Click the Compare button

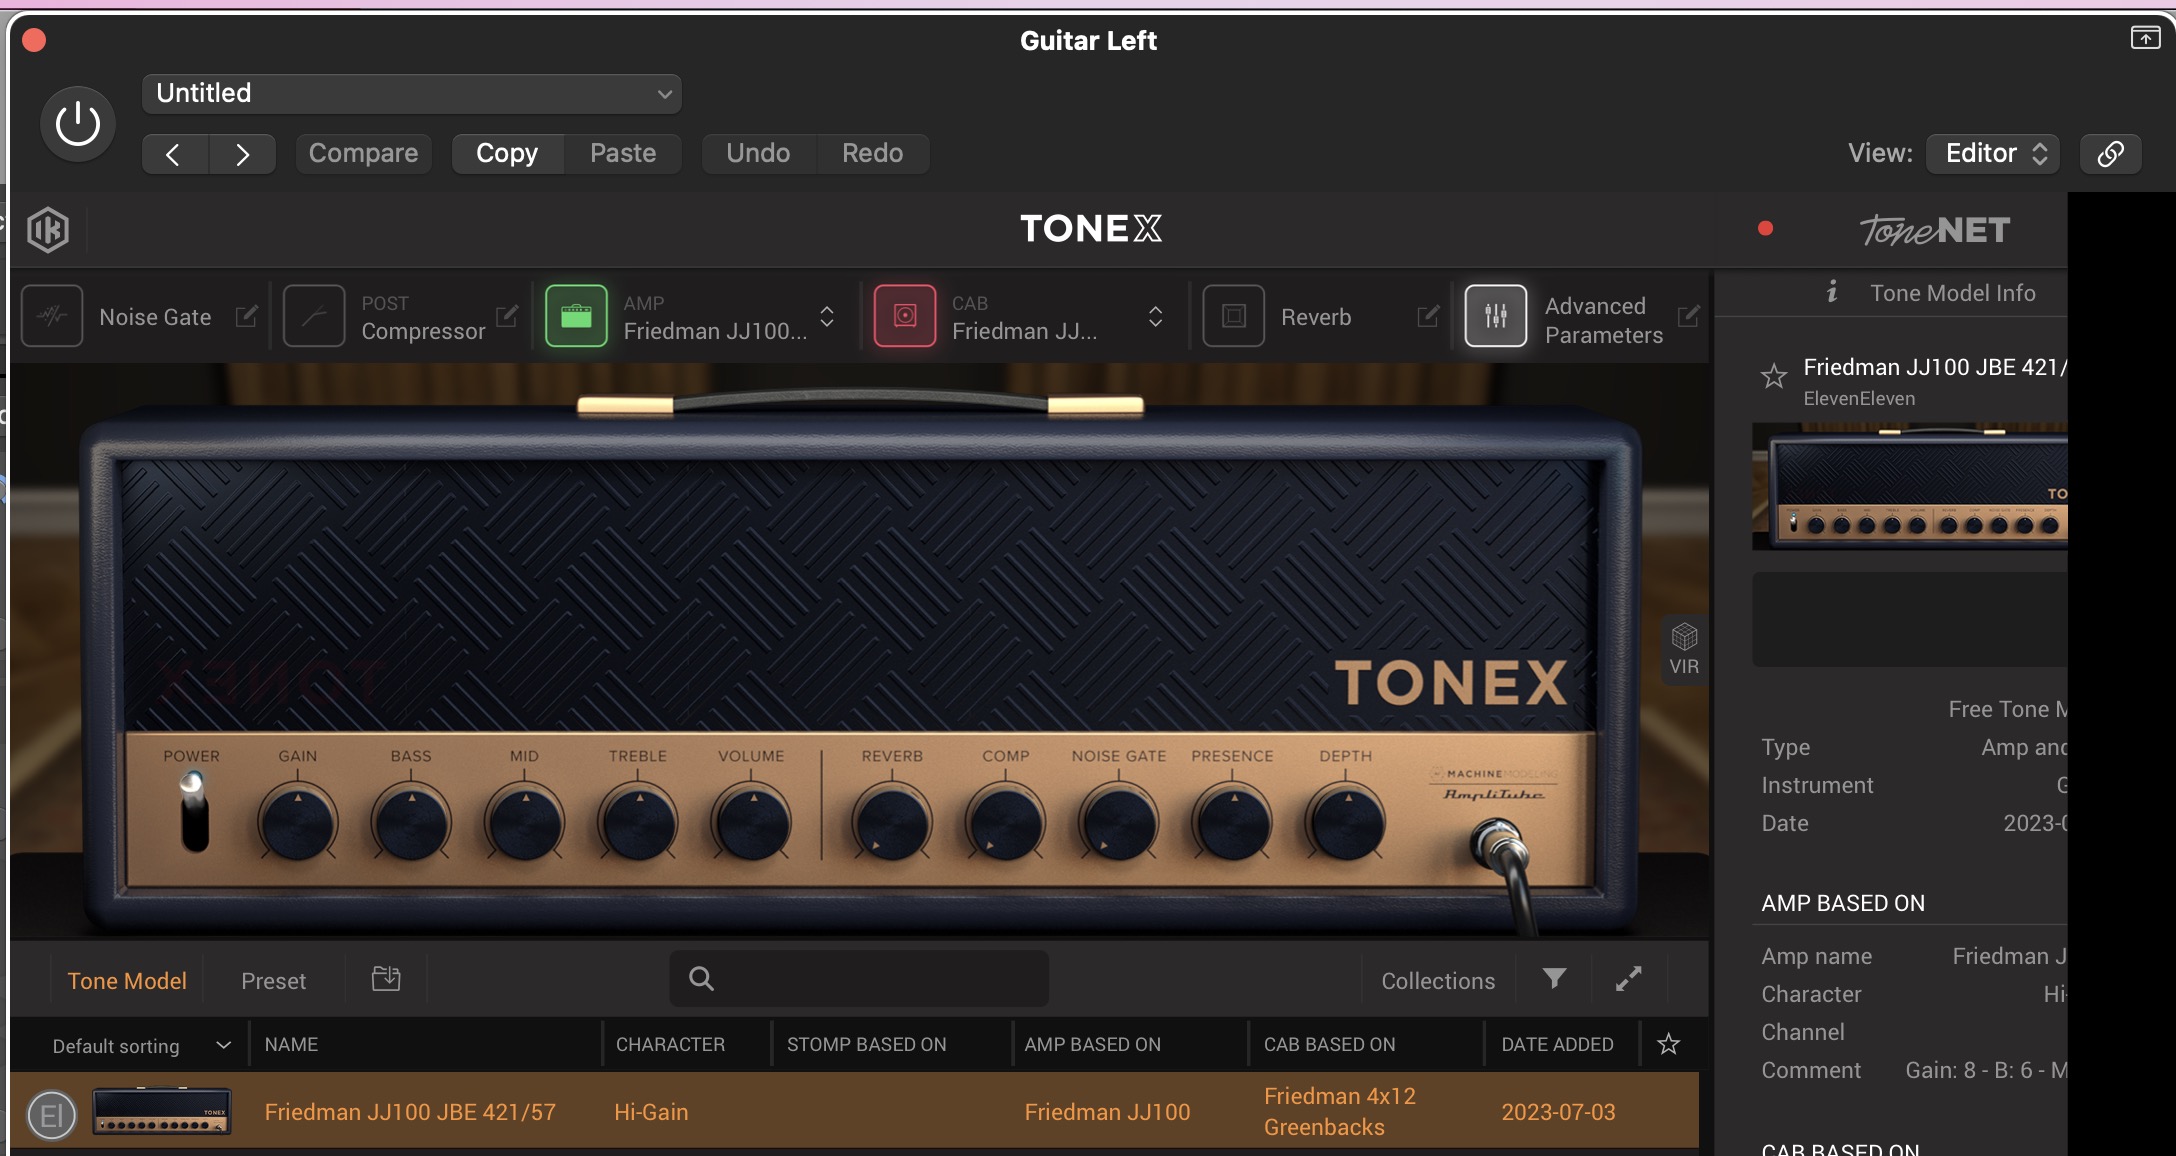tap(363, 153)
